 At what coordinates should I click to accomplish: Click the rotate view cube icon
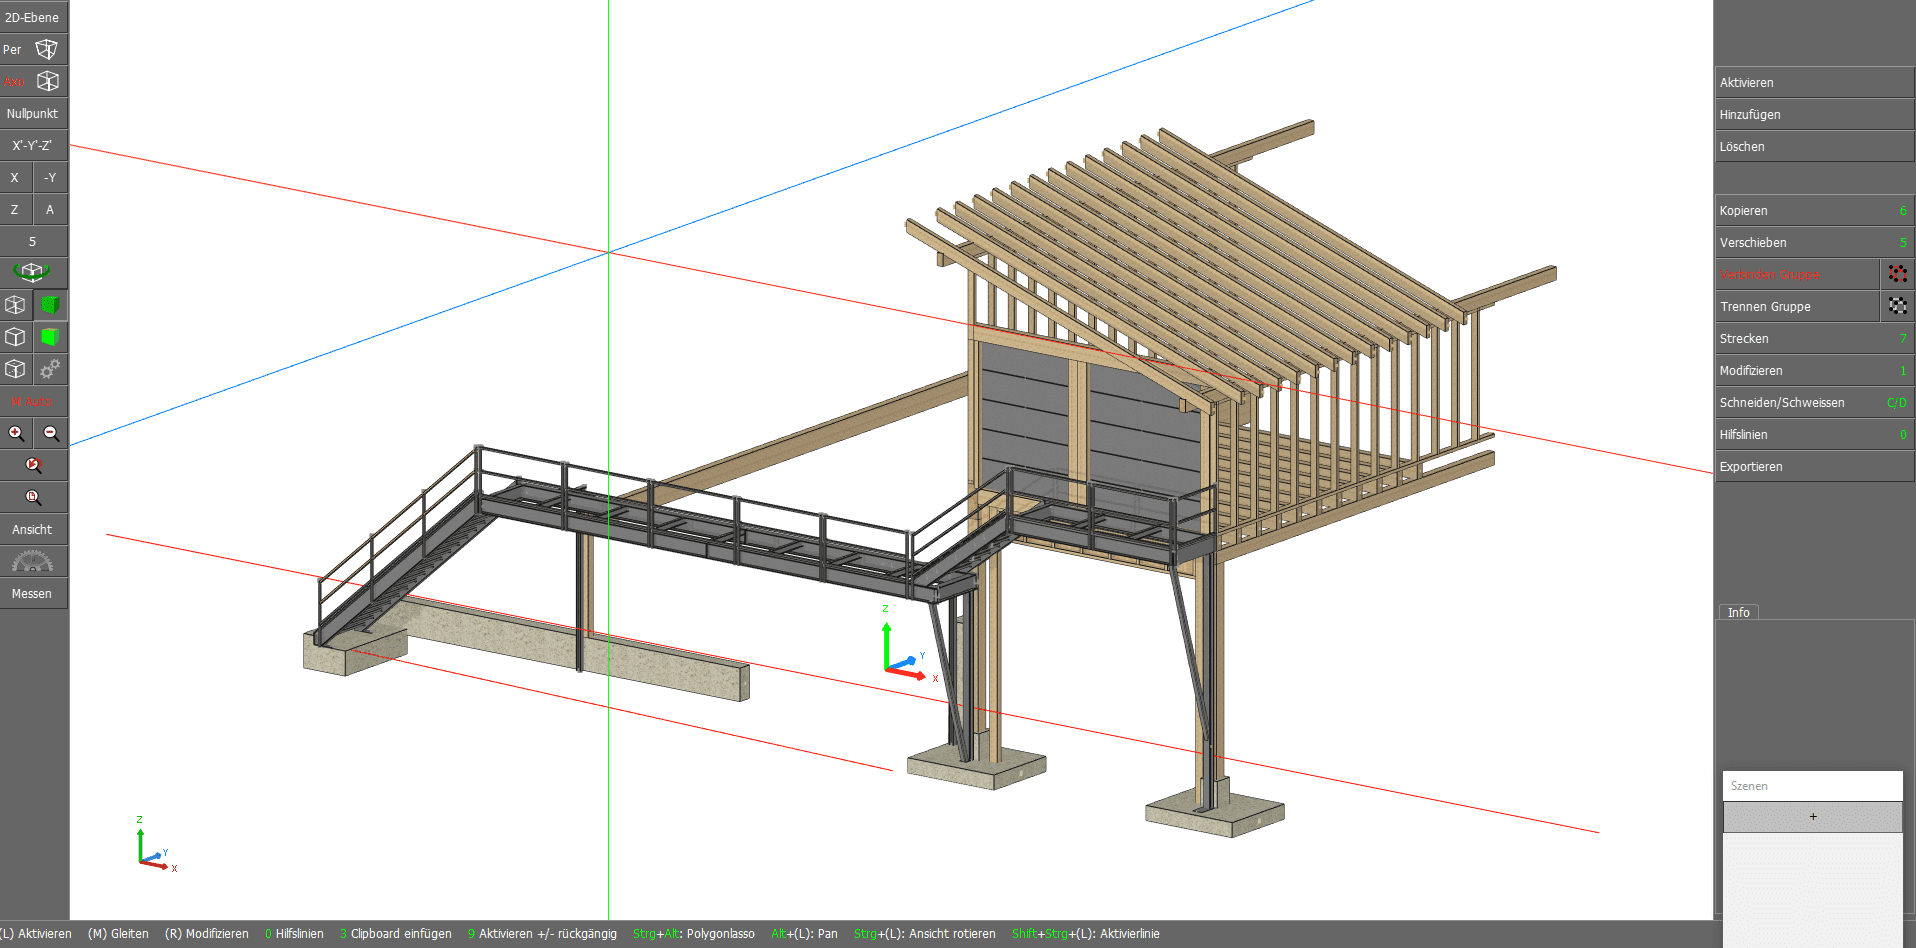[32, 272]
